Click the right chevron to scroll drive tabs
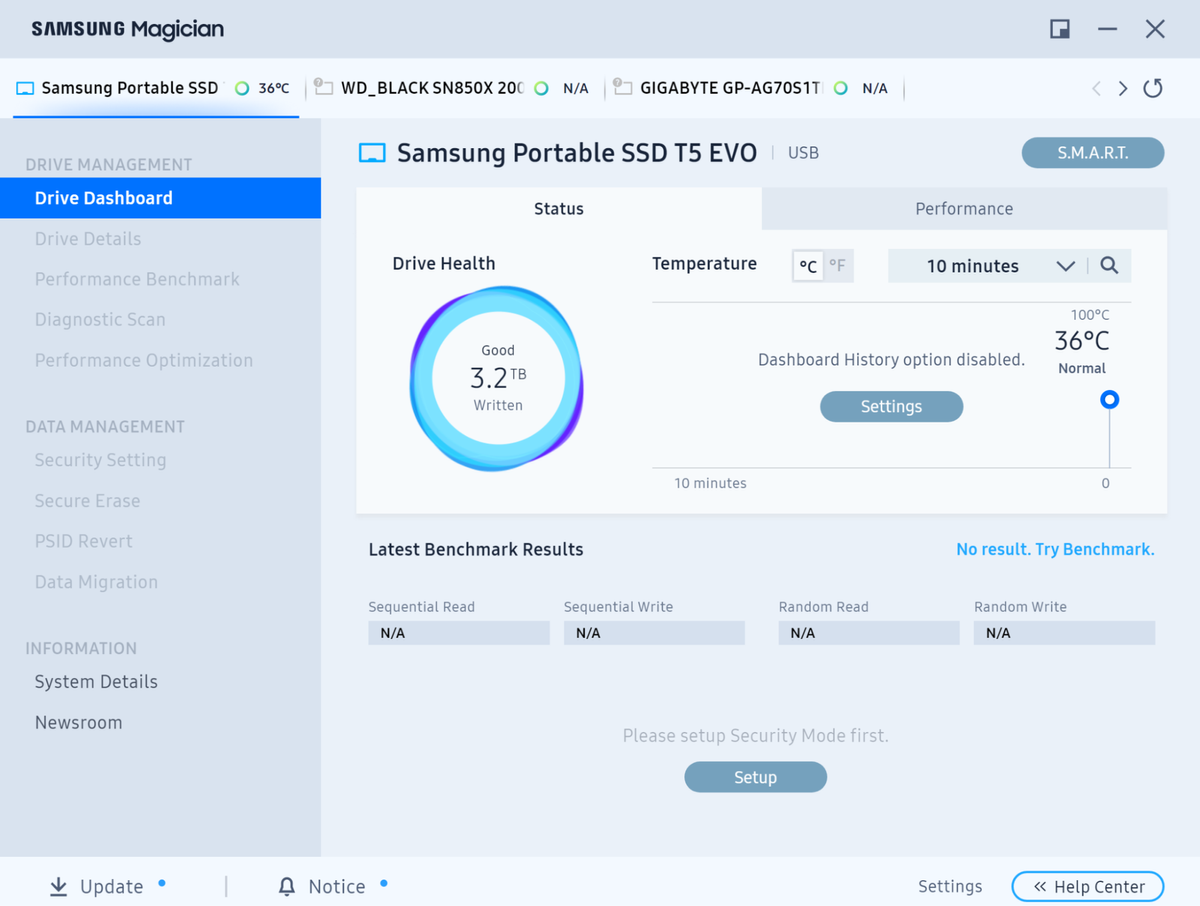This screenshot has width=1200, height=906. pyautogui.click(x=1122, y=88)
